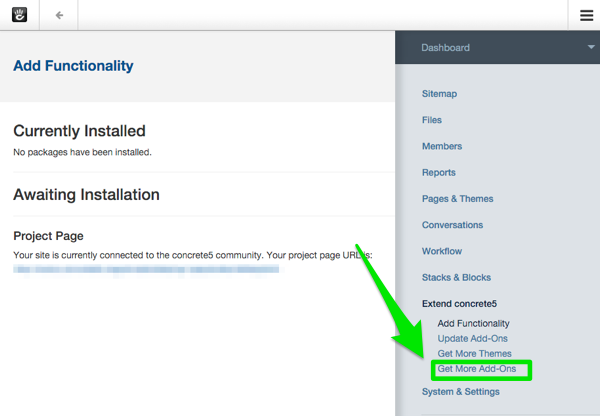Open System & Settings
600x416 pixels.
pyautogui.click(x=461, y=392)
